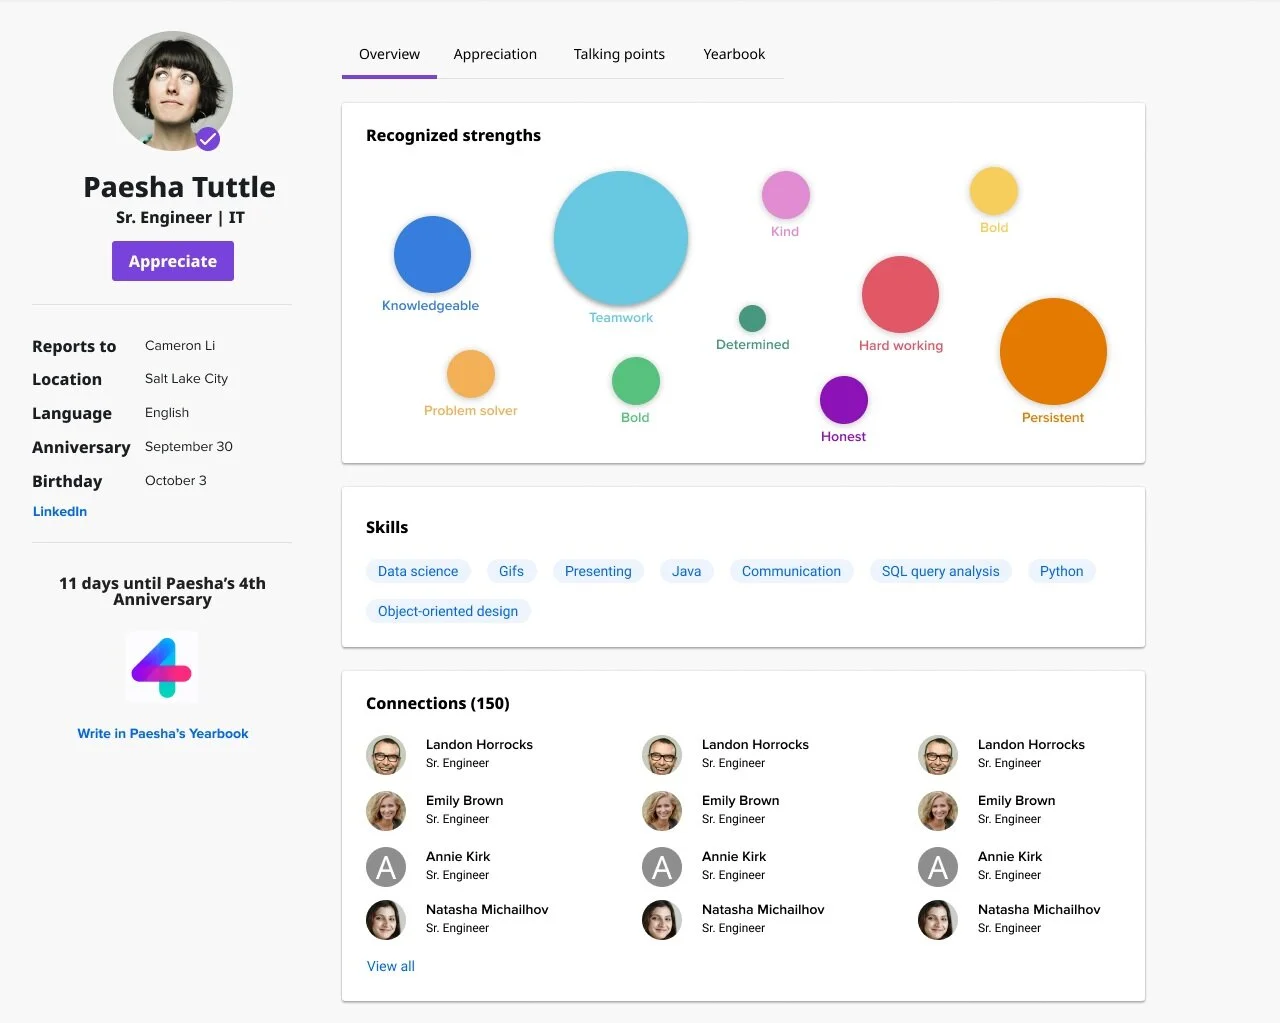The width and height of the screenshot is (1280, 1023).
Task: Click the 11 days until anniversary text
Action: pos(162,591)
